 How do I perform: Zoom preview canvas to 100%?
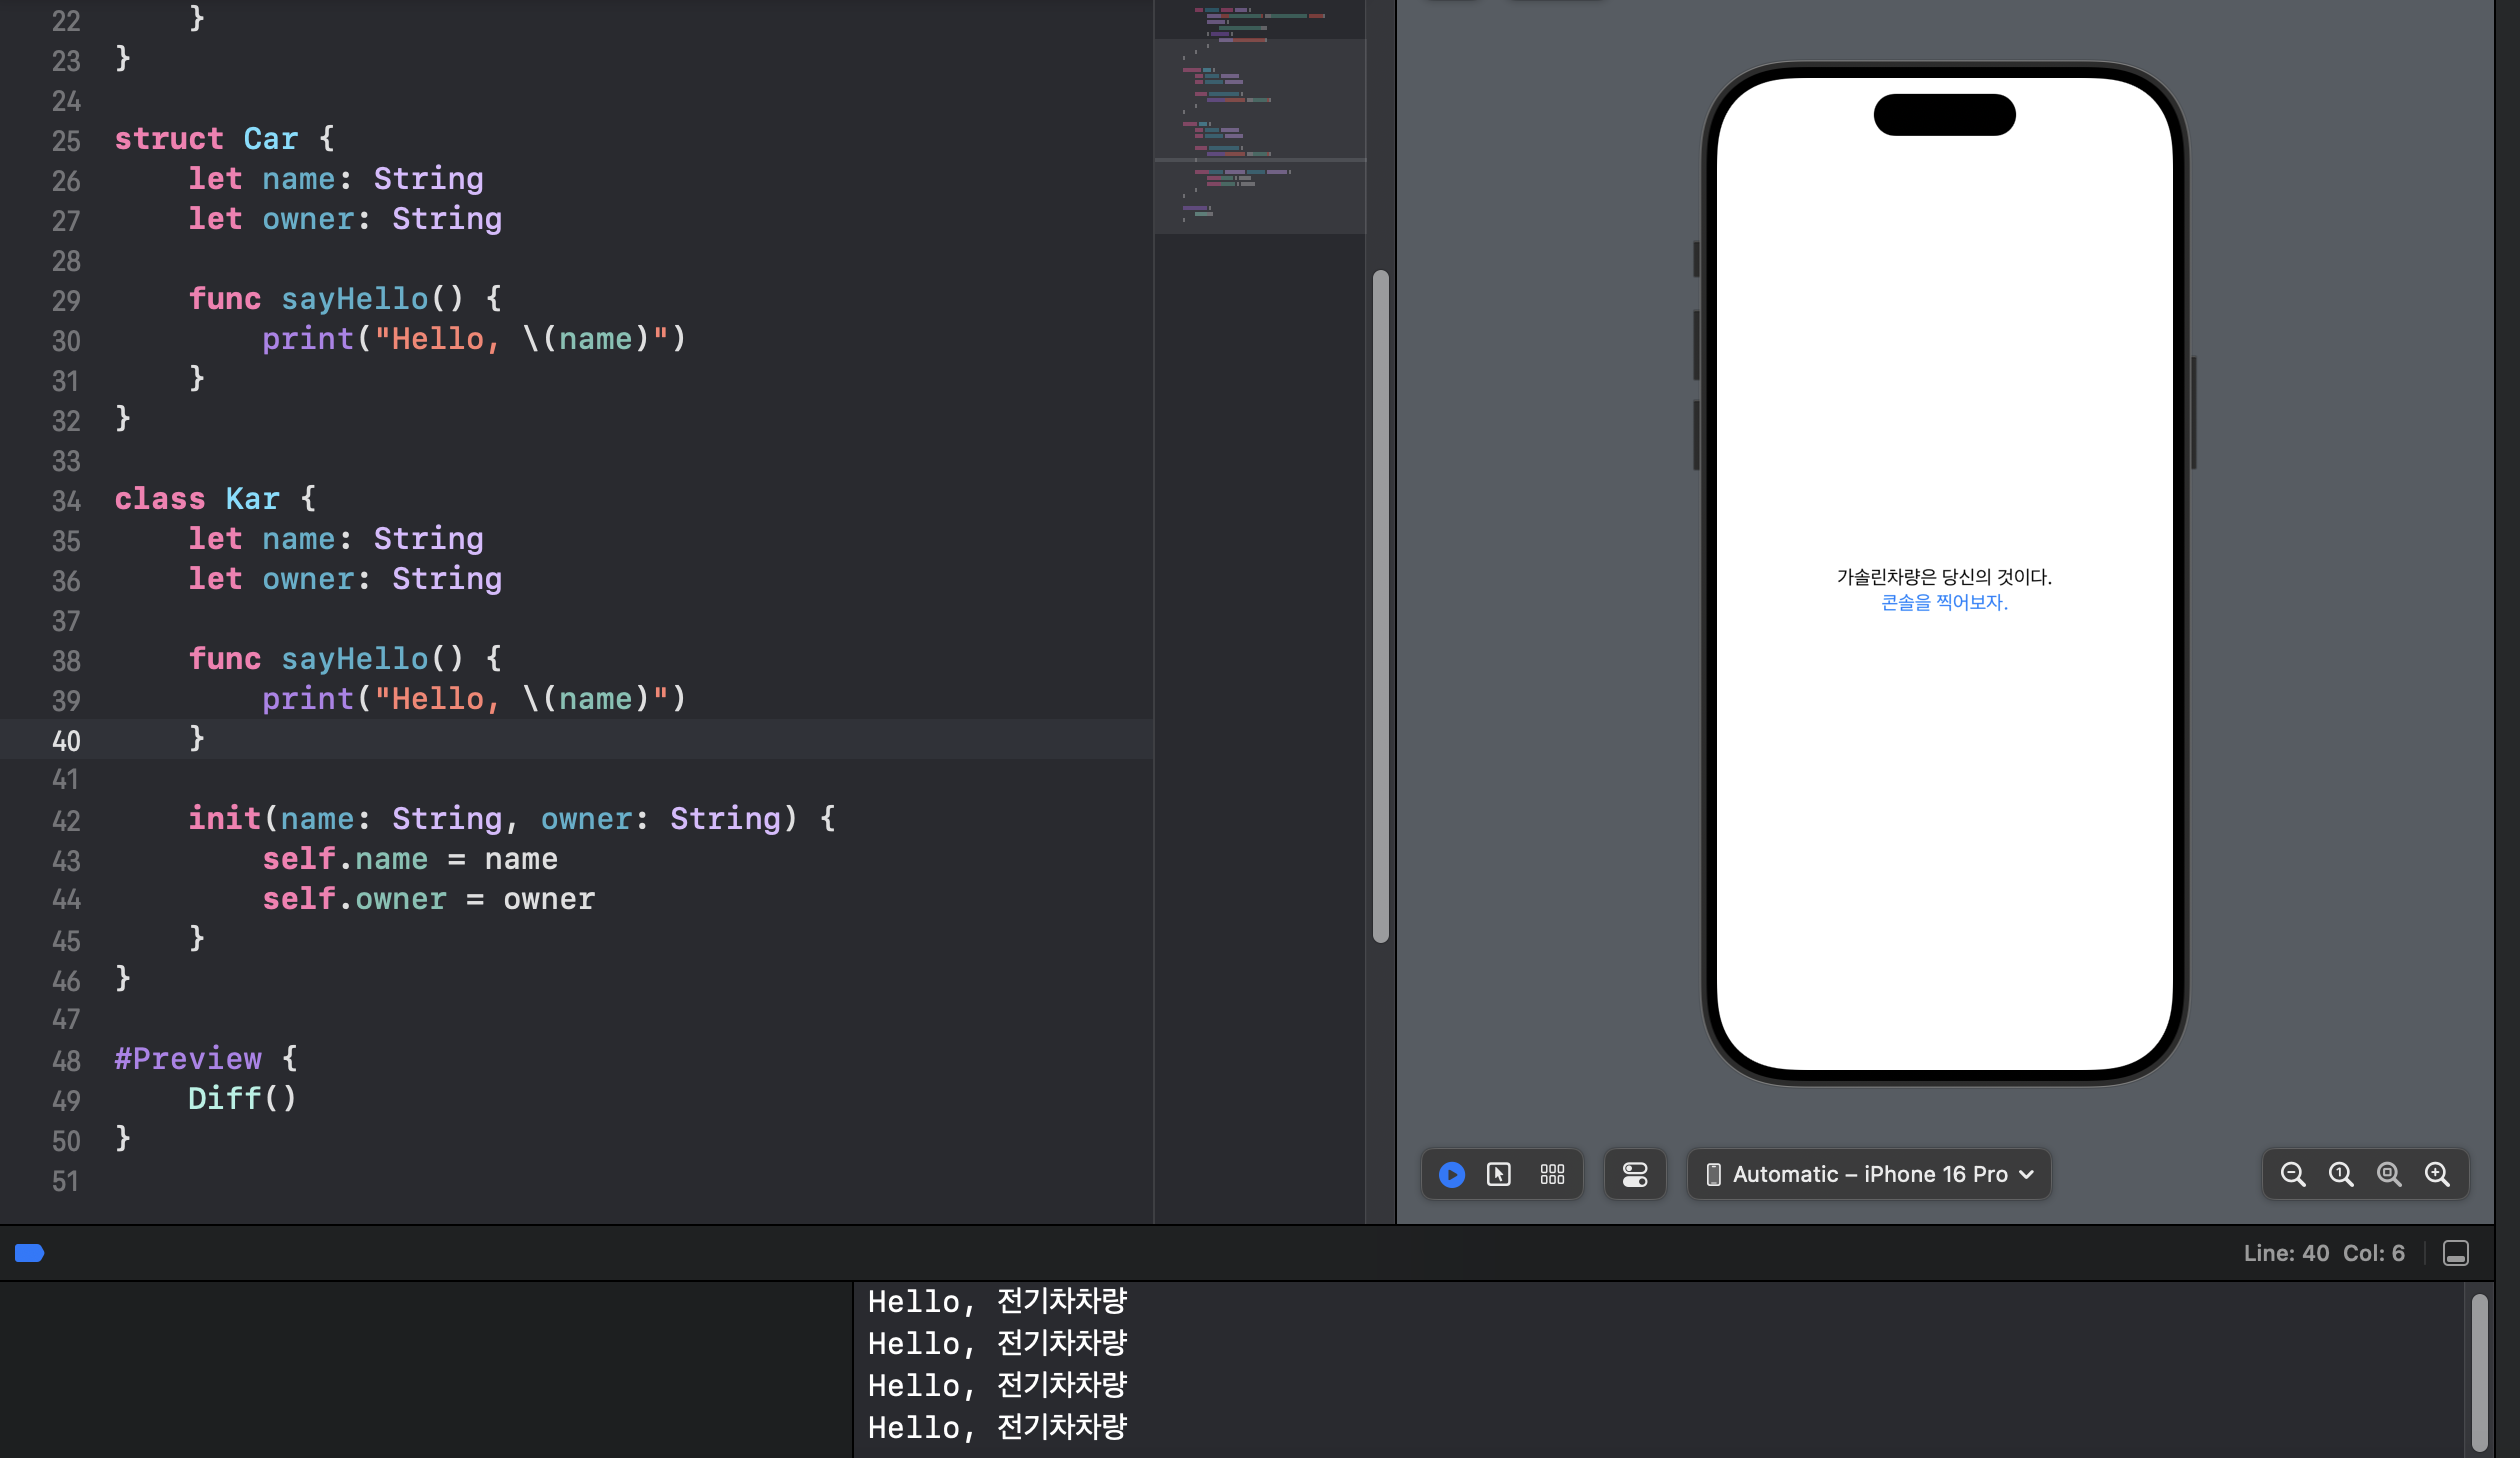[2341, 1174]
